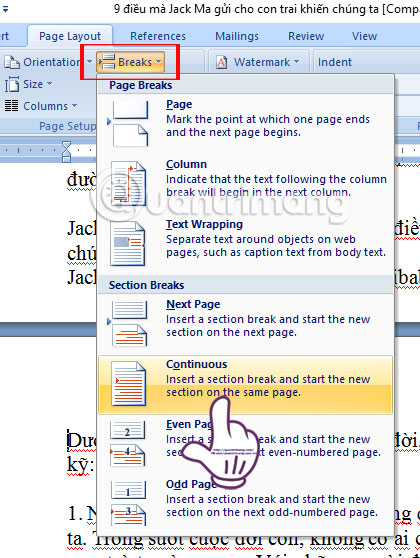Click the Continuous section break icon

click(x=128, y=384)
